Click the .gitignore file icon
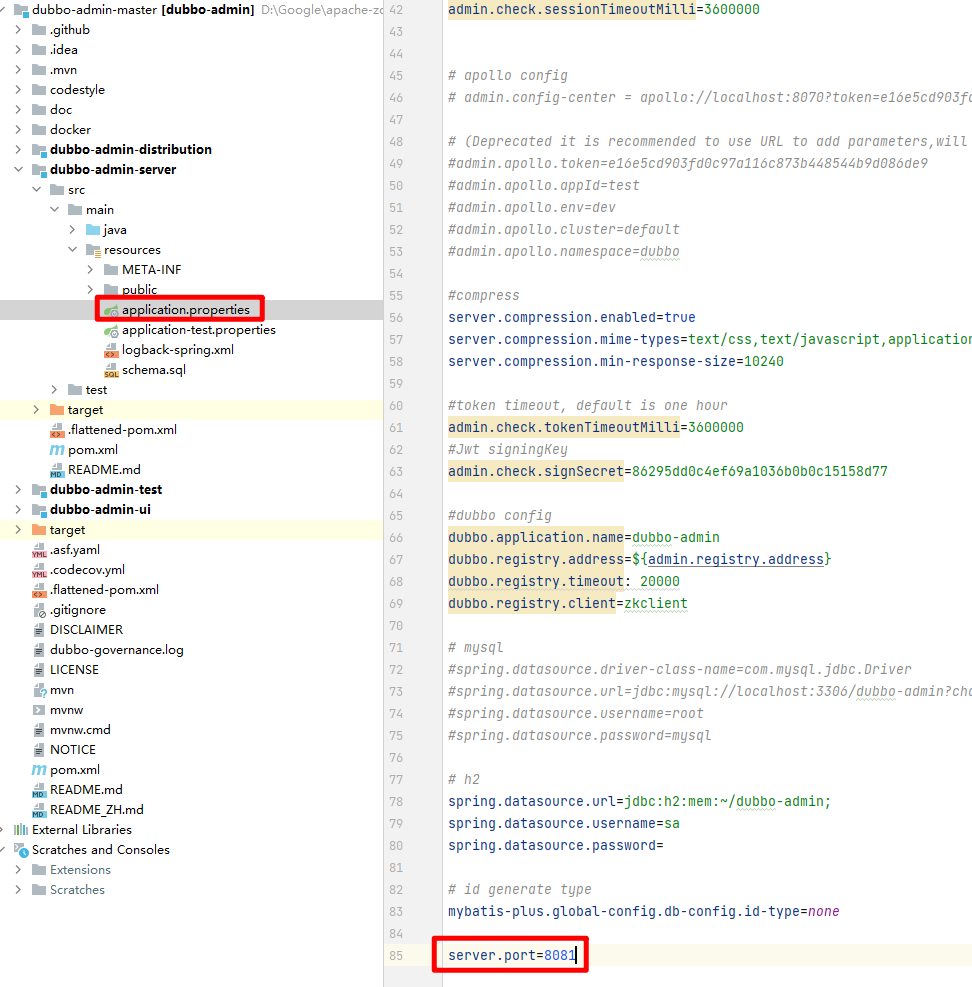The image size is (972, 987). [39, 610]
